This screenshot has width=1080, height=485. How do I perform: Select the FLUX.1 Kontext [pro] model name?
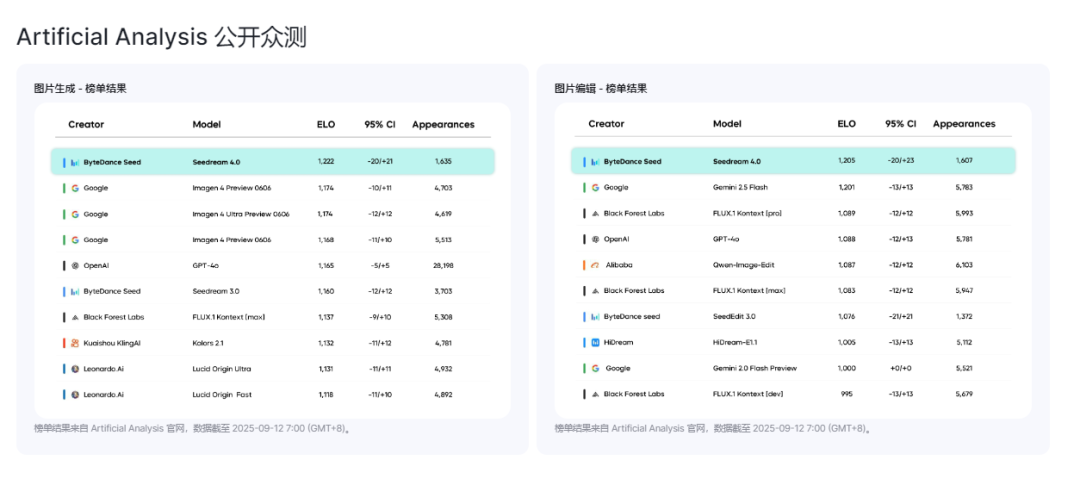(747, 214)
